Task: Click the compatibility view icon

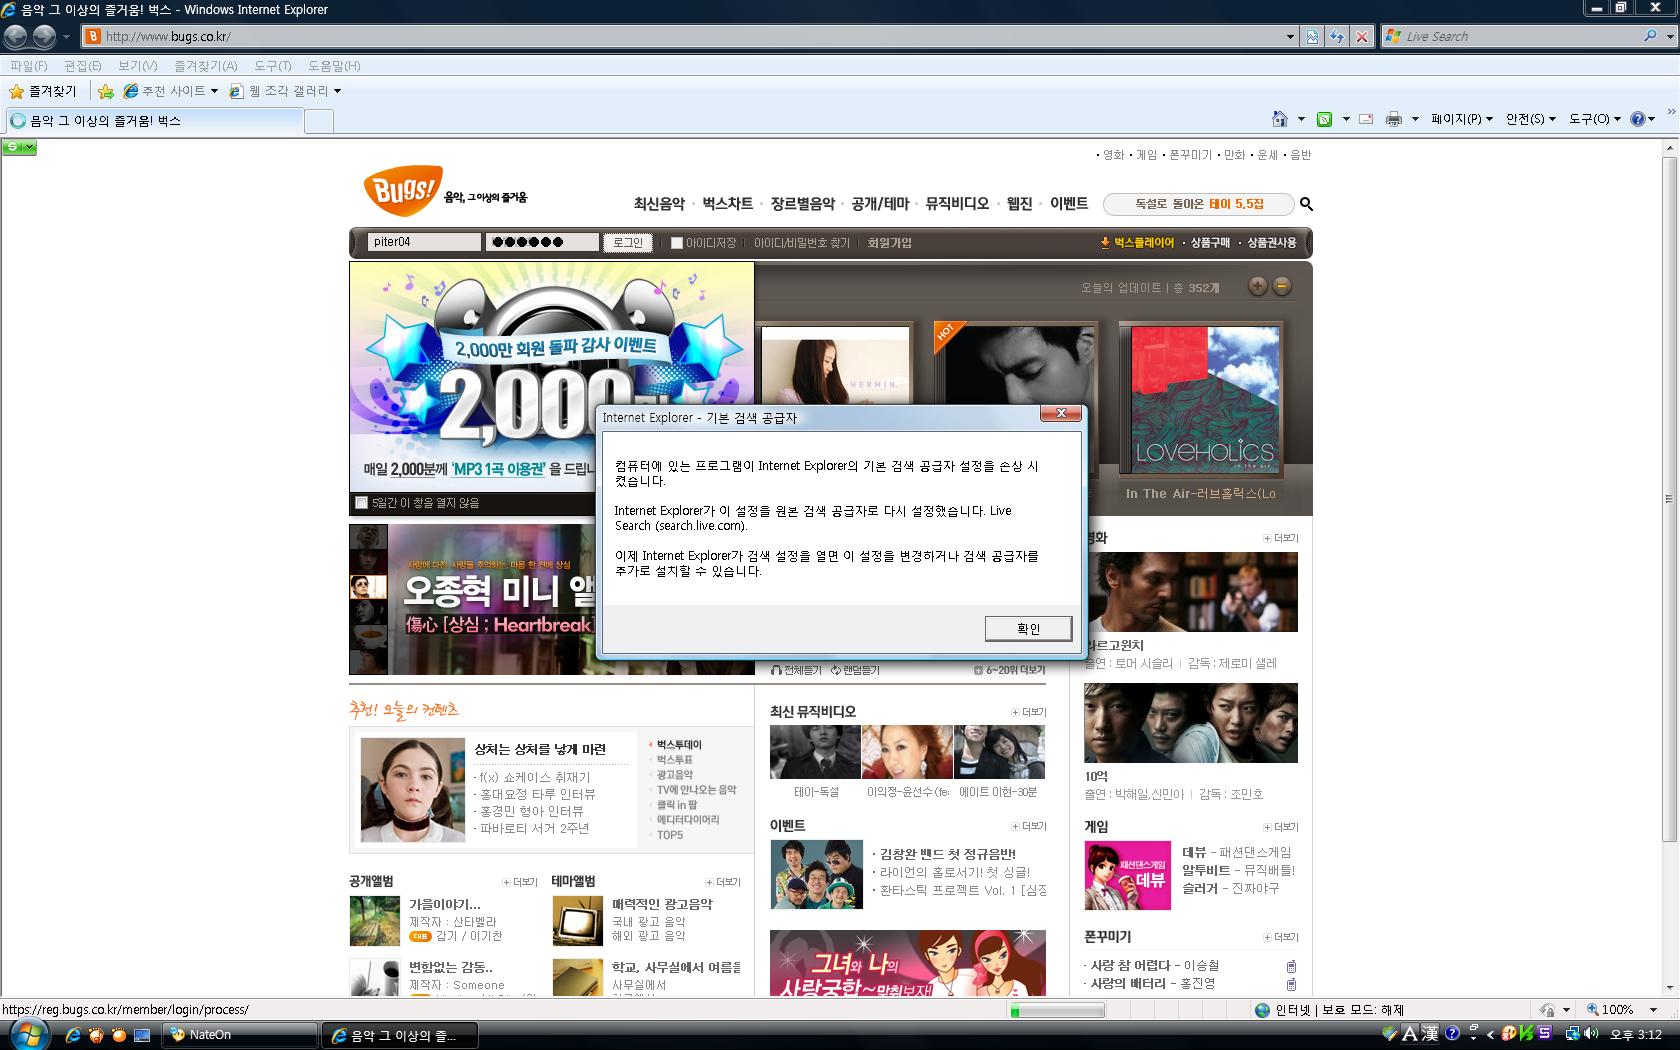Action: click(x=1312, y=36)
